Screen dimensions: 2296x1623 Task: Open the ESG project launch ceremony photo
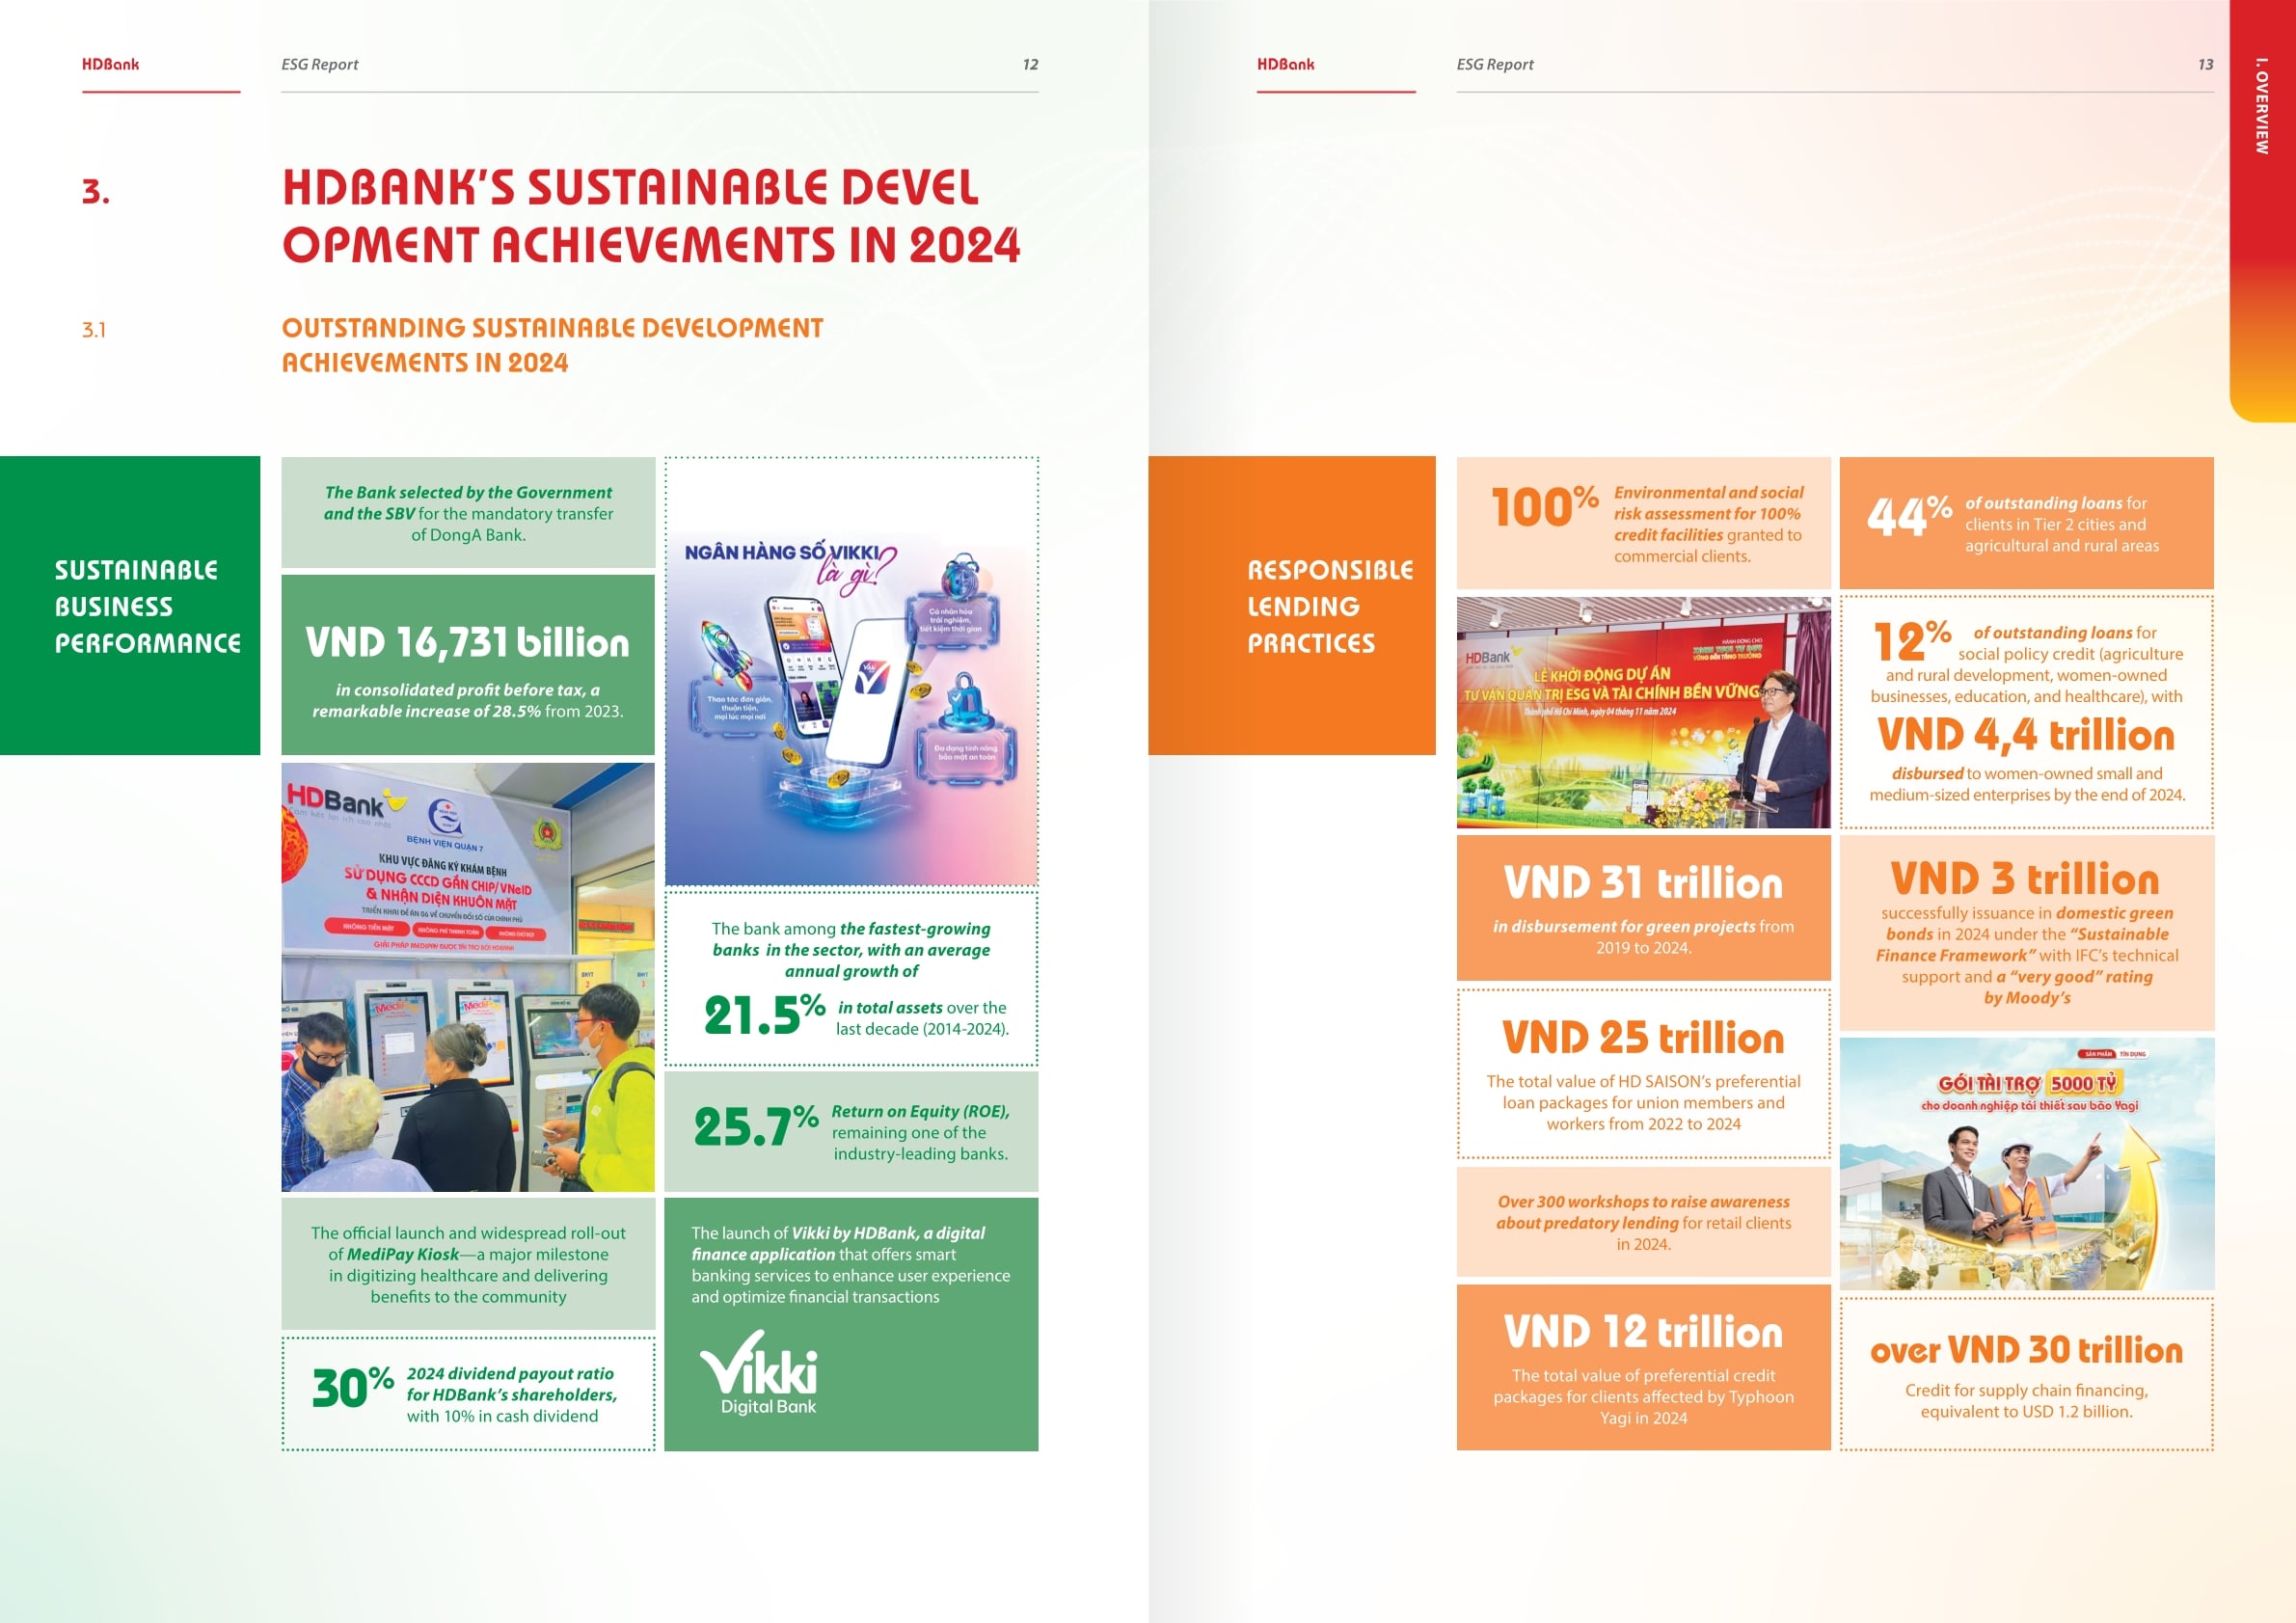click(1643, 712)
